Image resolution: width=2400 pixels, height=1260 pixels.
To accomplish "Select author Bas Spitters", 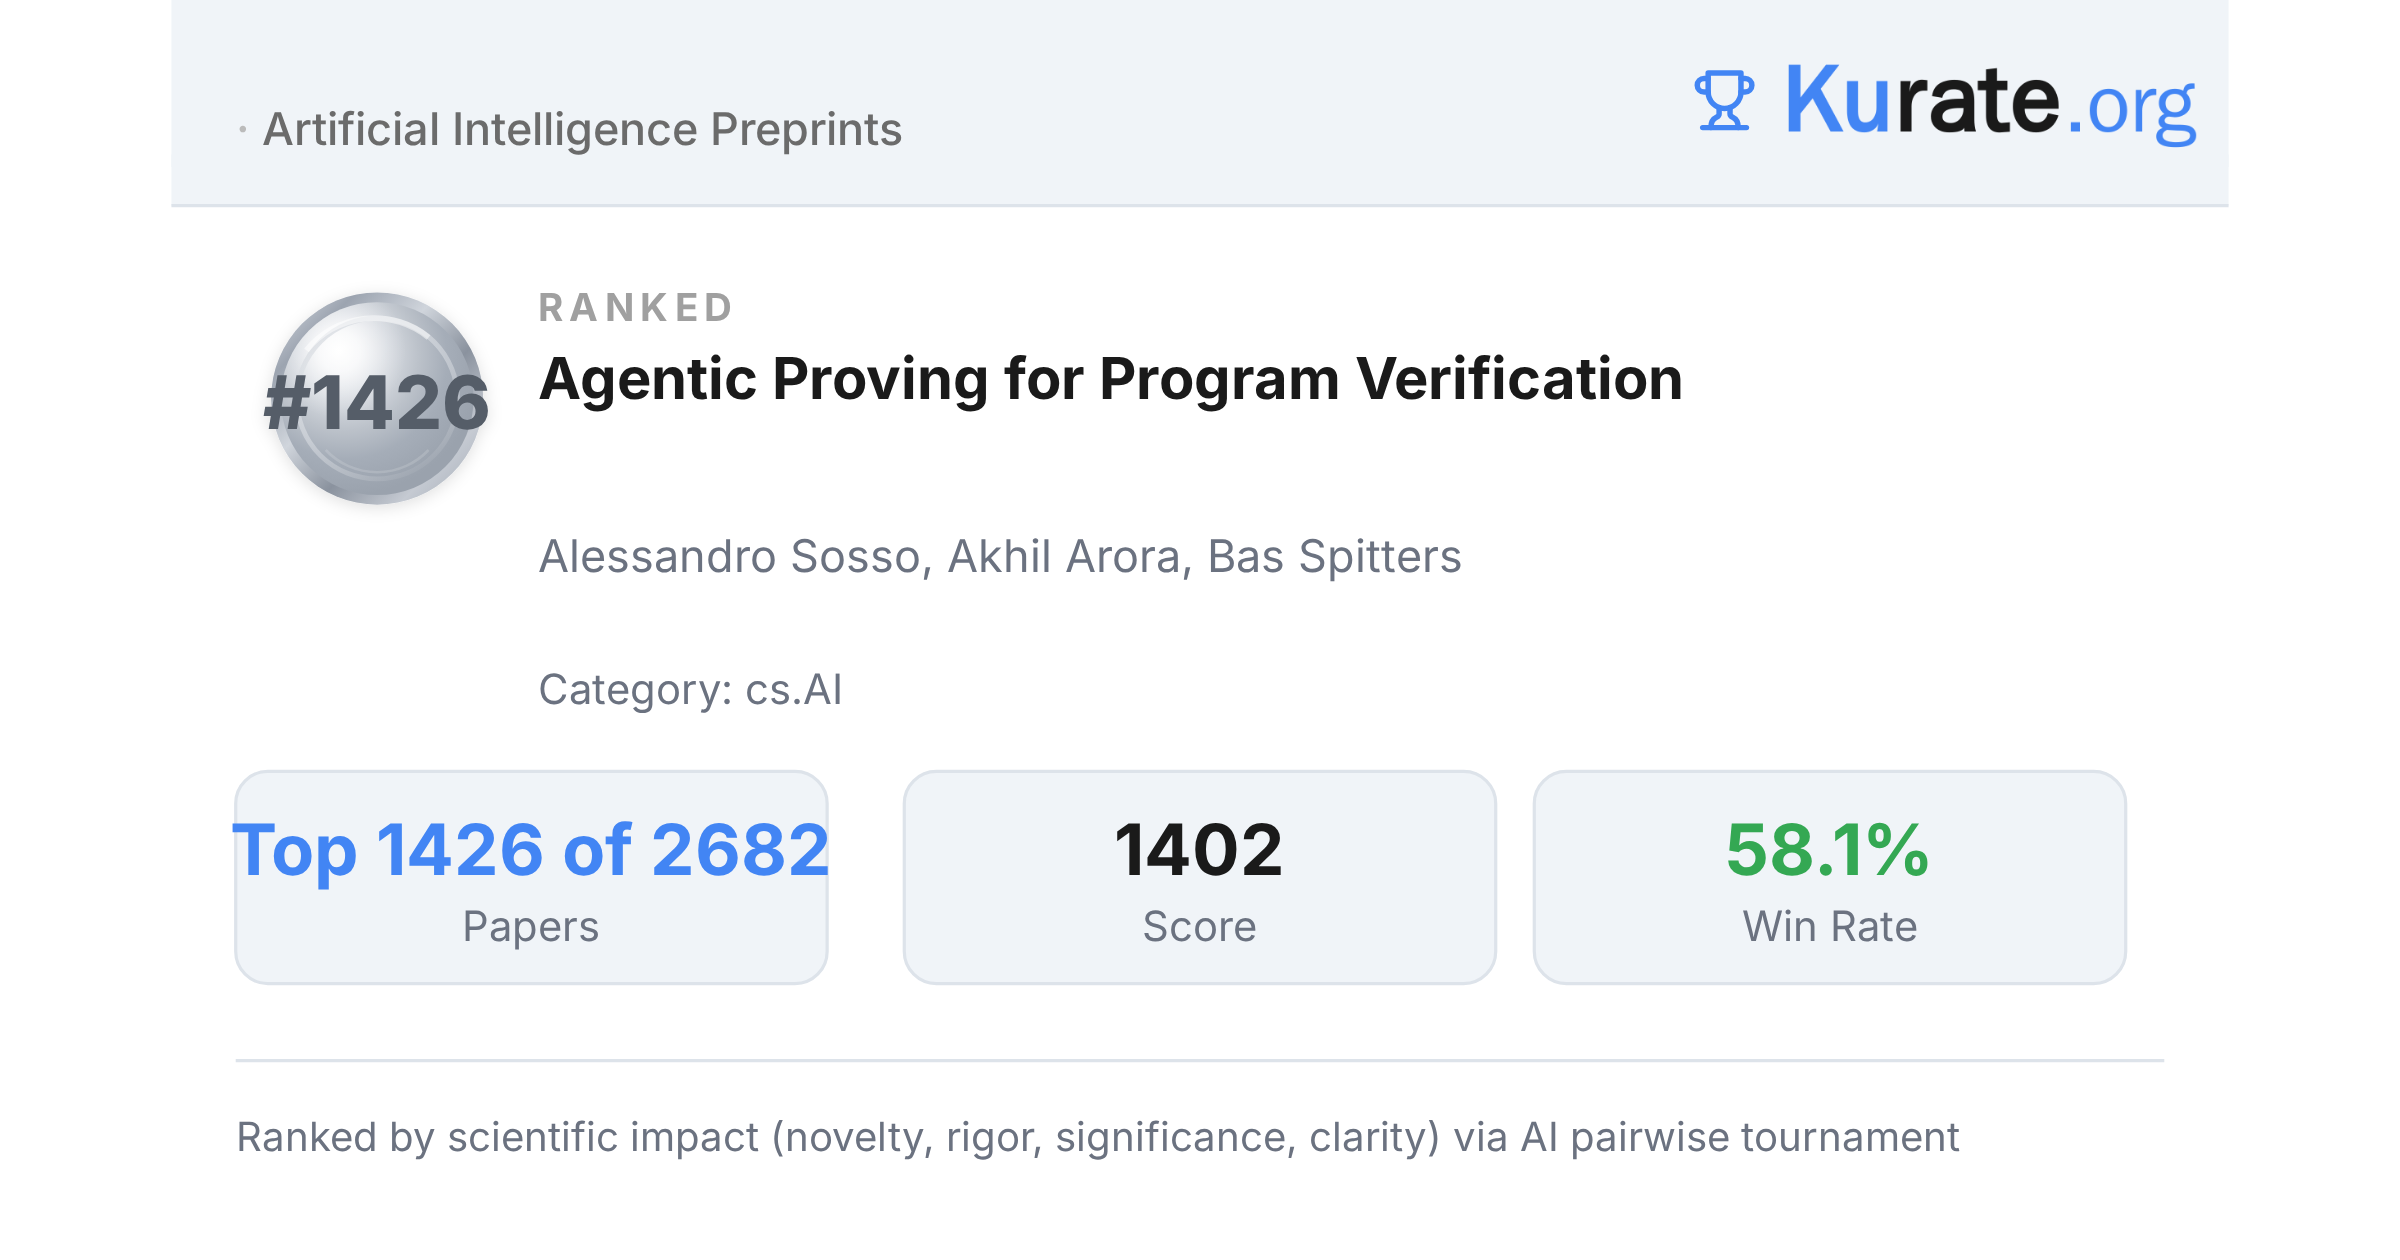I will [1334, 557].
